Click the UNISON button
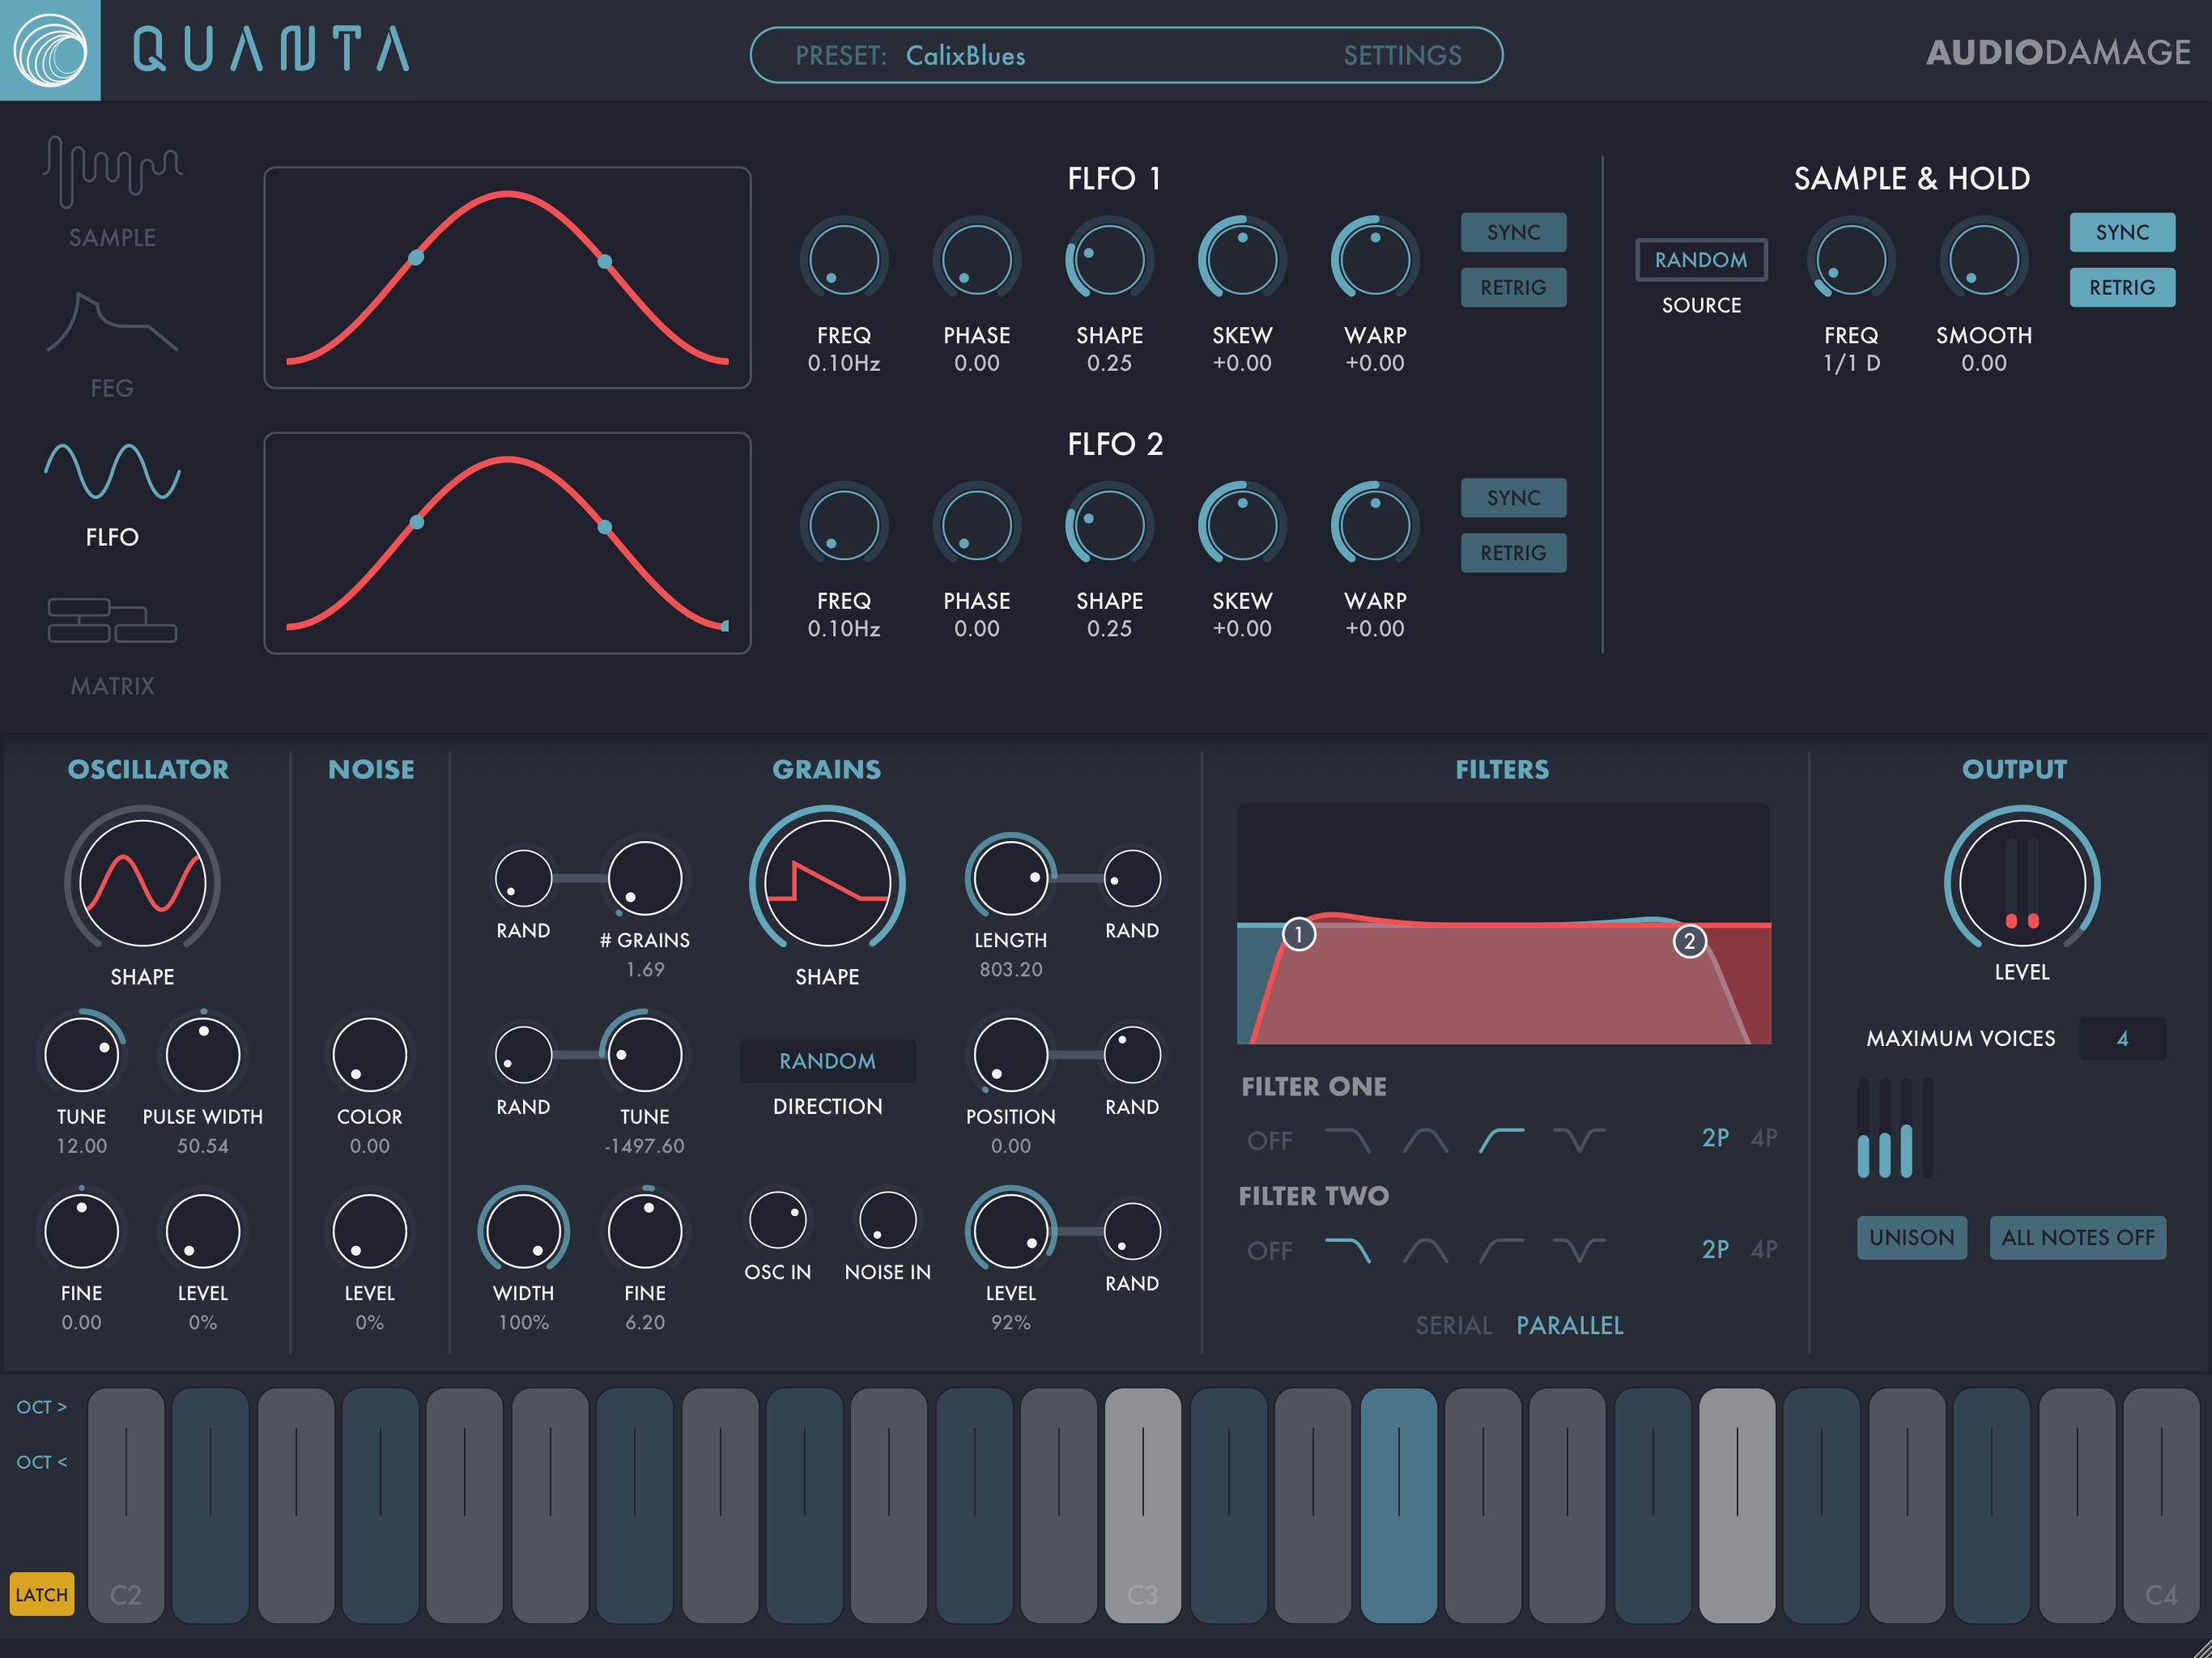This screenshot has width=2212, height=1658. click(x=1911, y=1237)
